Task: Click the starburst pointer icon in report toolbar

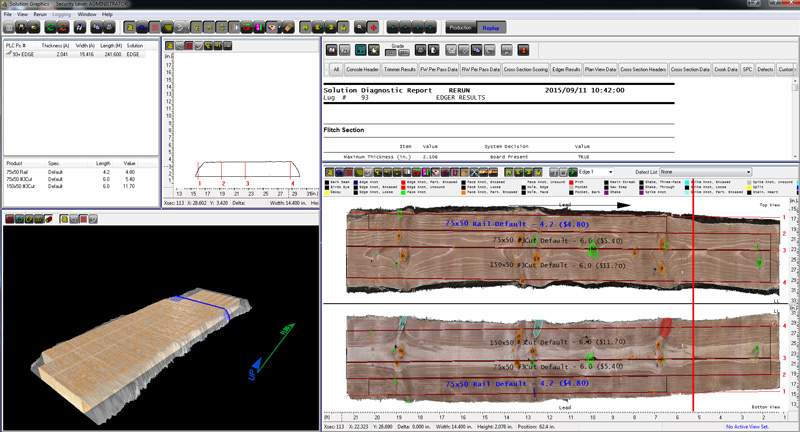Action: (374, 50)
